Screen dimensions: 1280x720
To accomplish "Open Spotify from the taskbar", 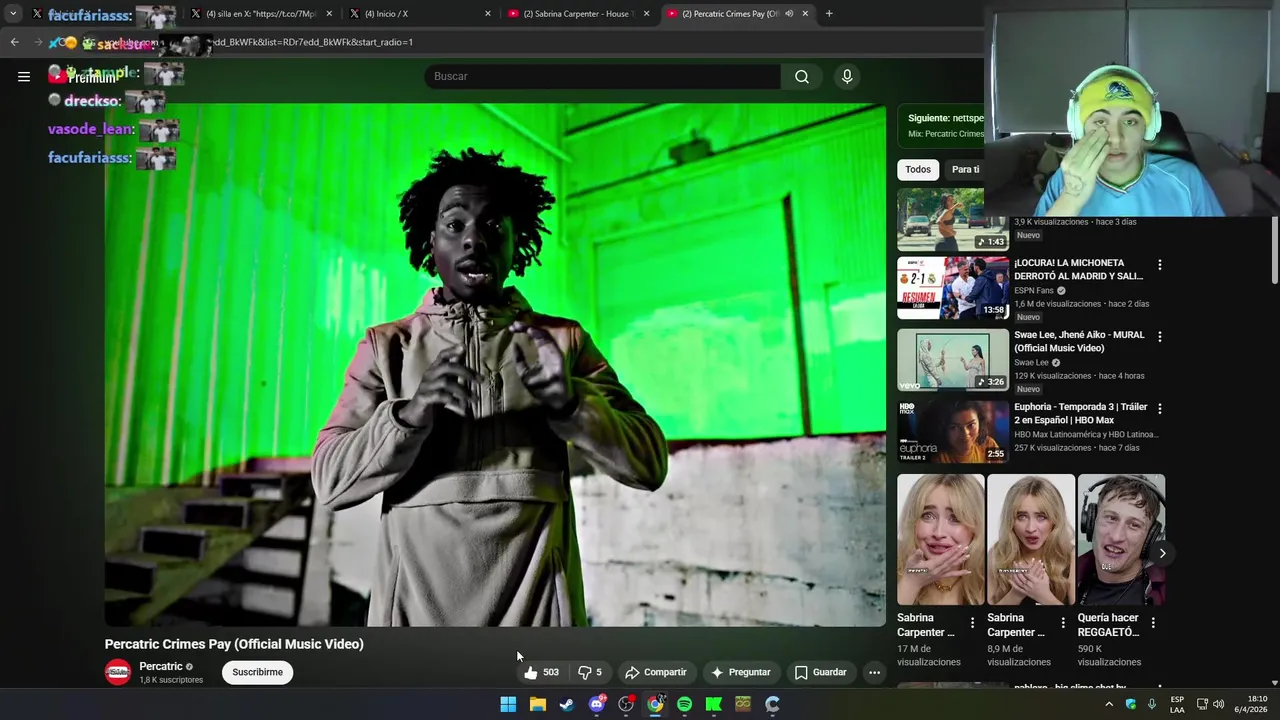I will click(684, 704).
